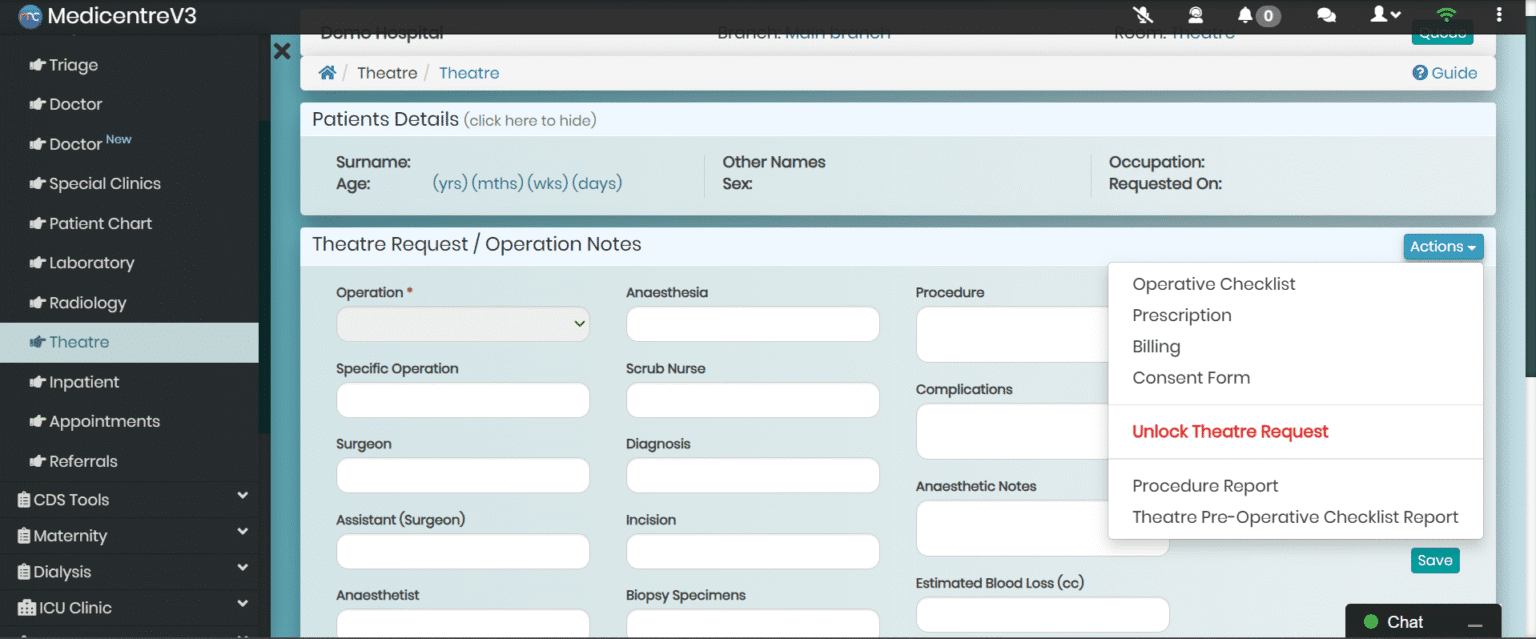The height and width of the screenshot is (639, 1536).
Task: Click the home icon in breadcrumb
Action: point(327,73)
